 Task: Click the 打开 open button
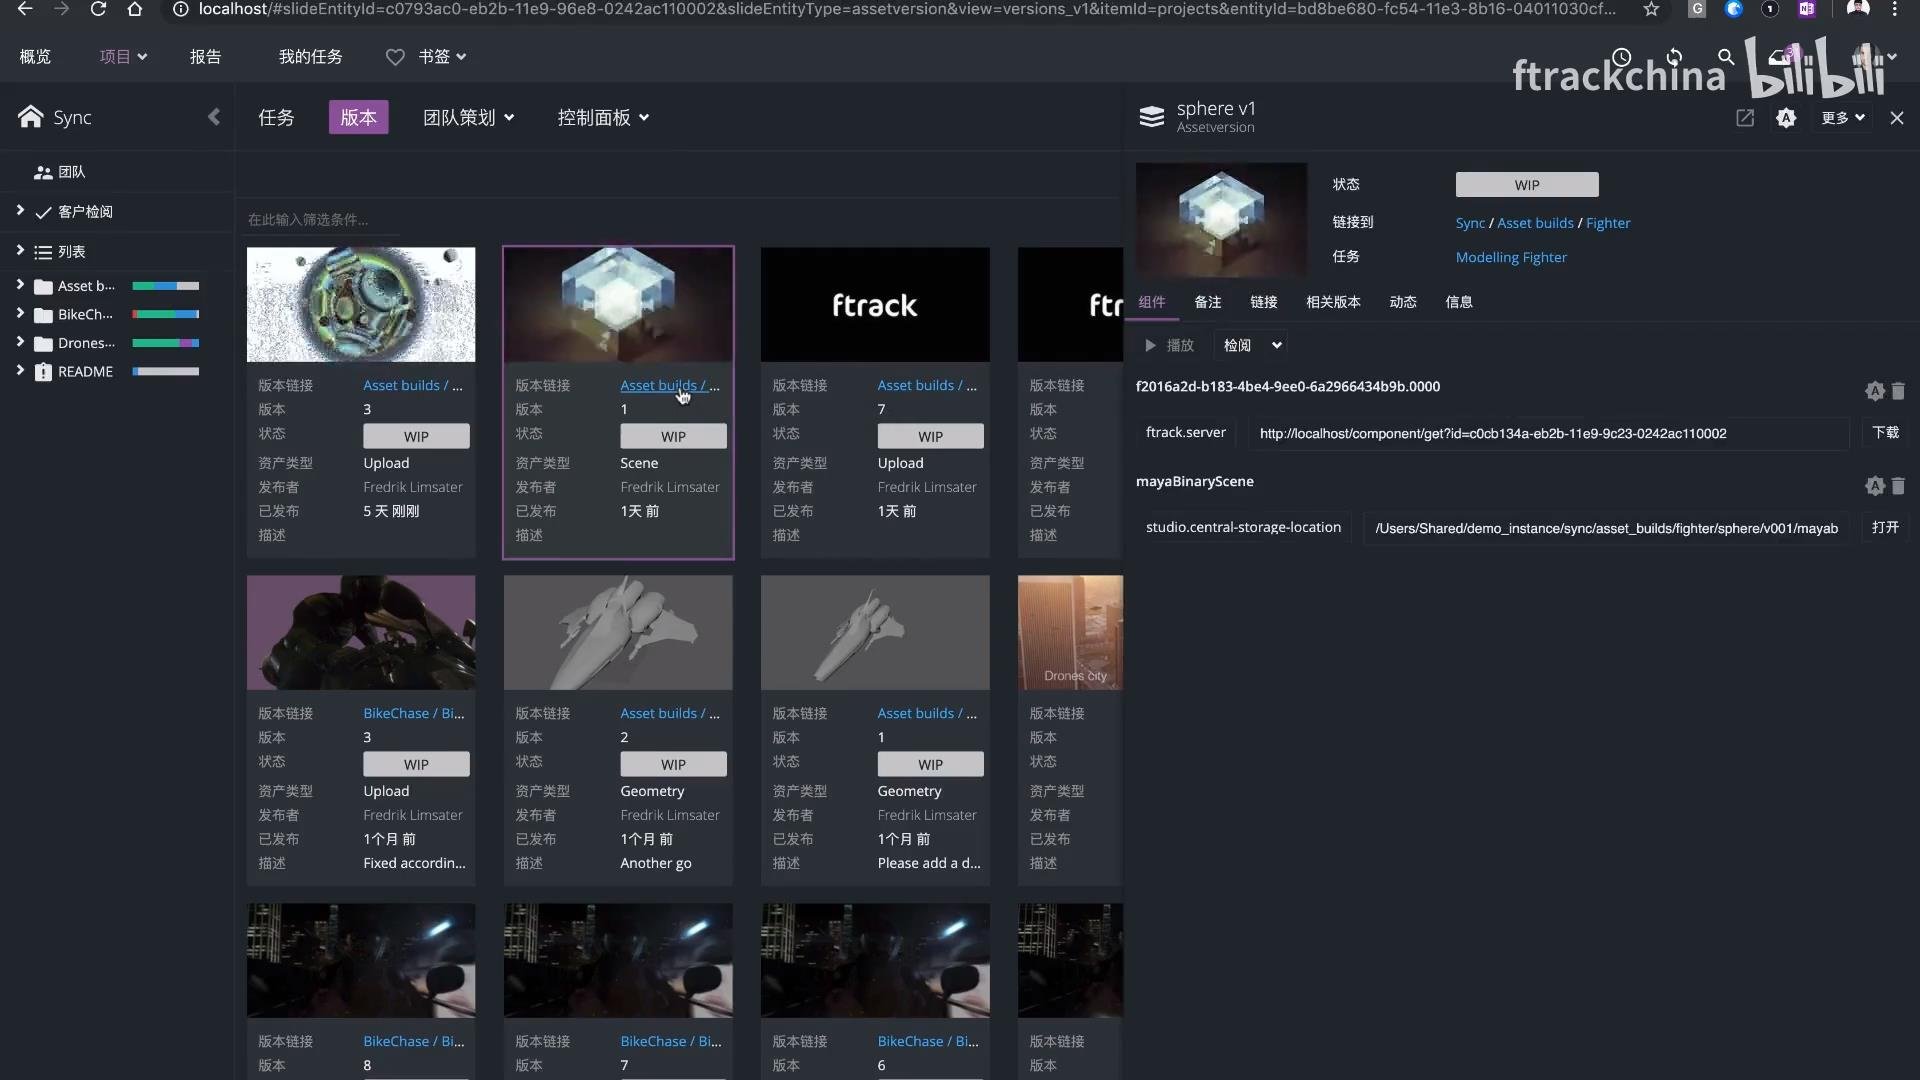point(1885,527)
